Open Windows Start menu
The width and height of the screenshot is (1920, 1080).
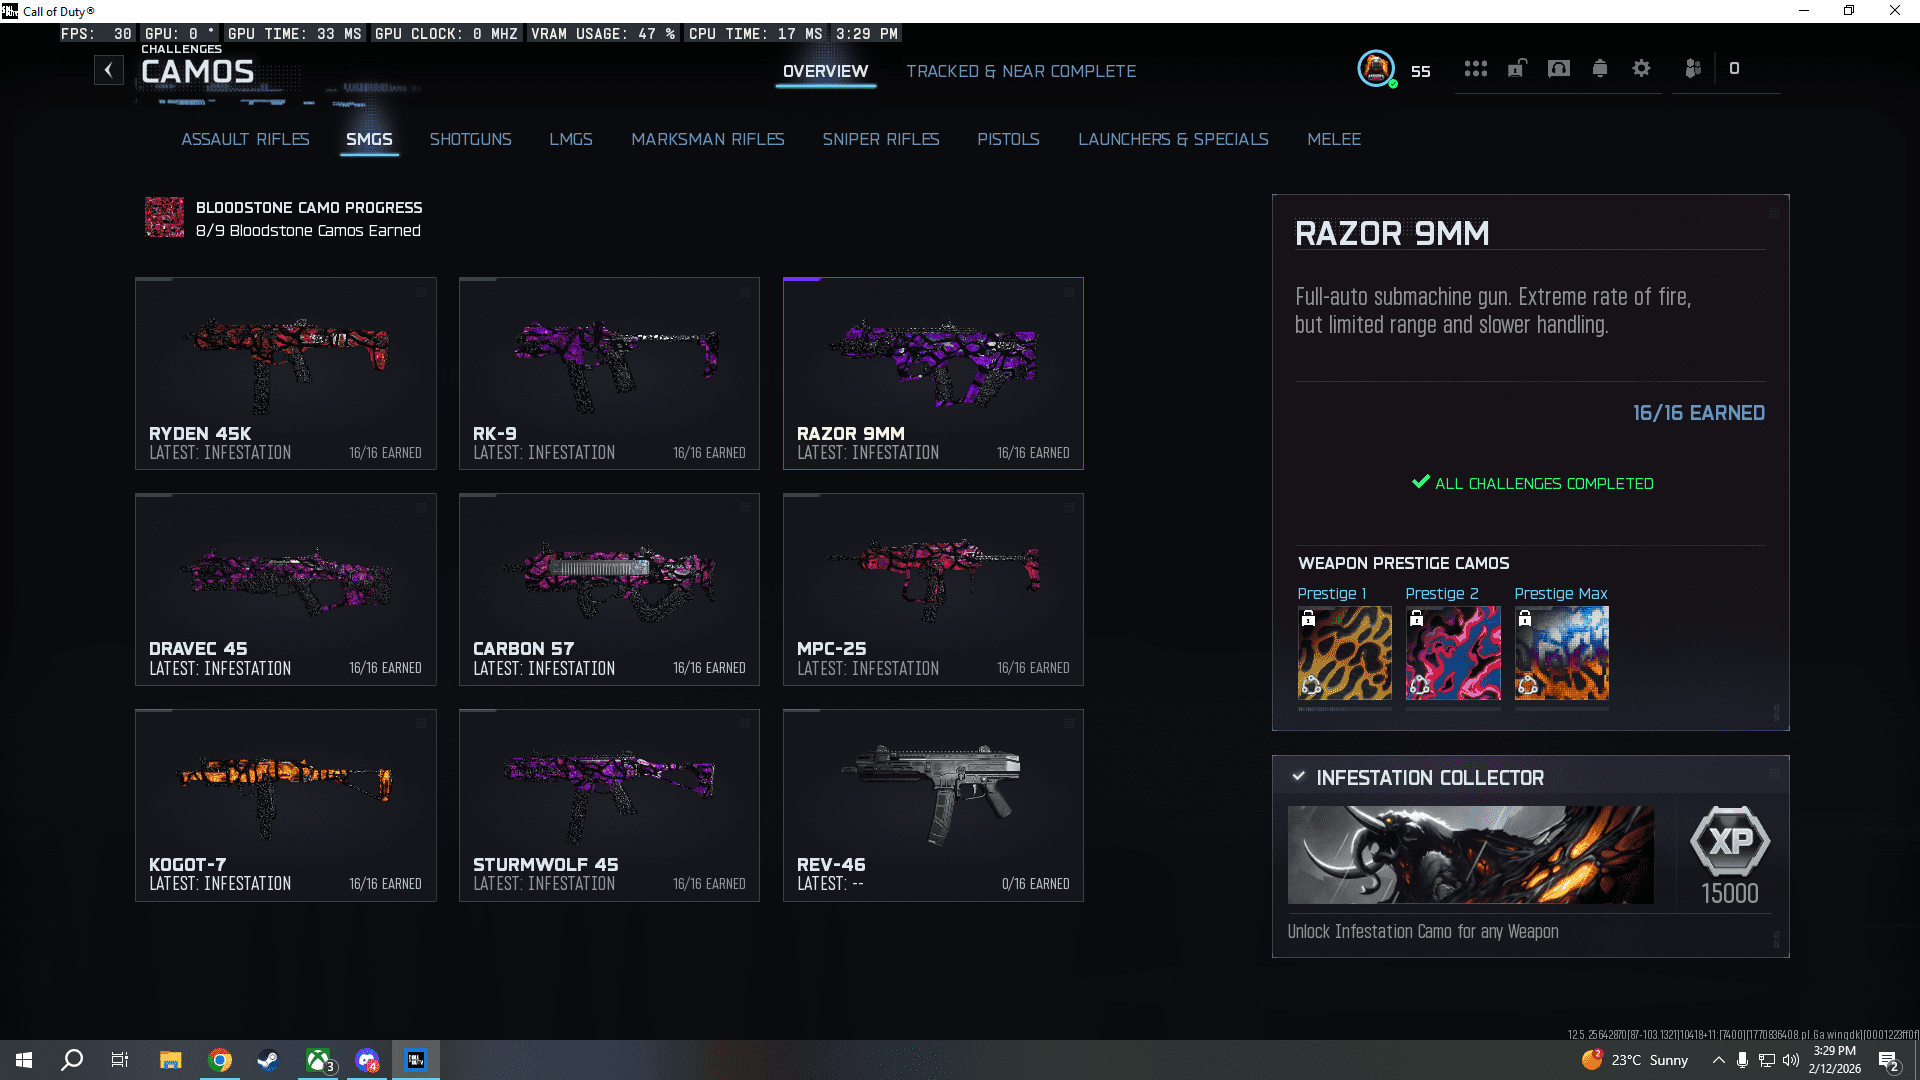coord(24,1060)
